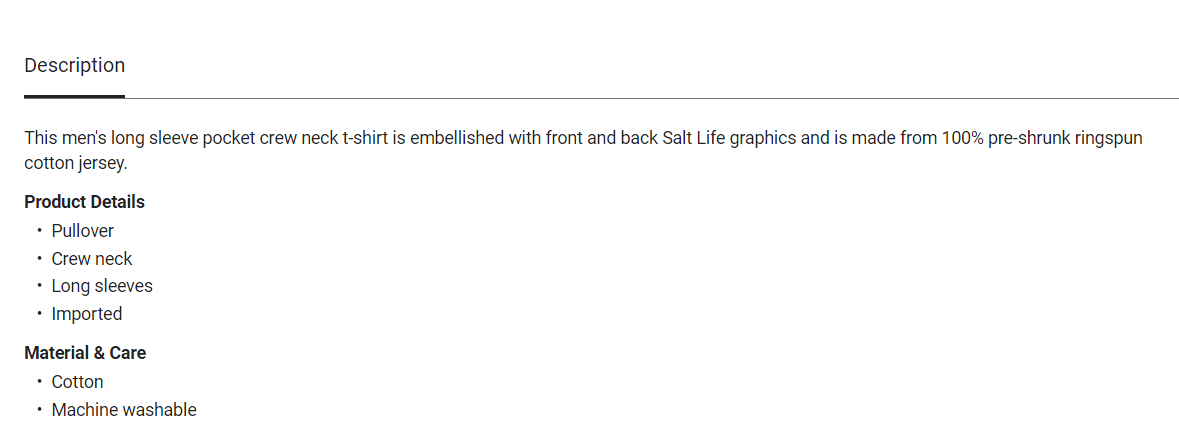Click the Material & Care heading
Screen dimensions: 1179x448
[x=85, y=353]
